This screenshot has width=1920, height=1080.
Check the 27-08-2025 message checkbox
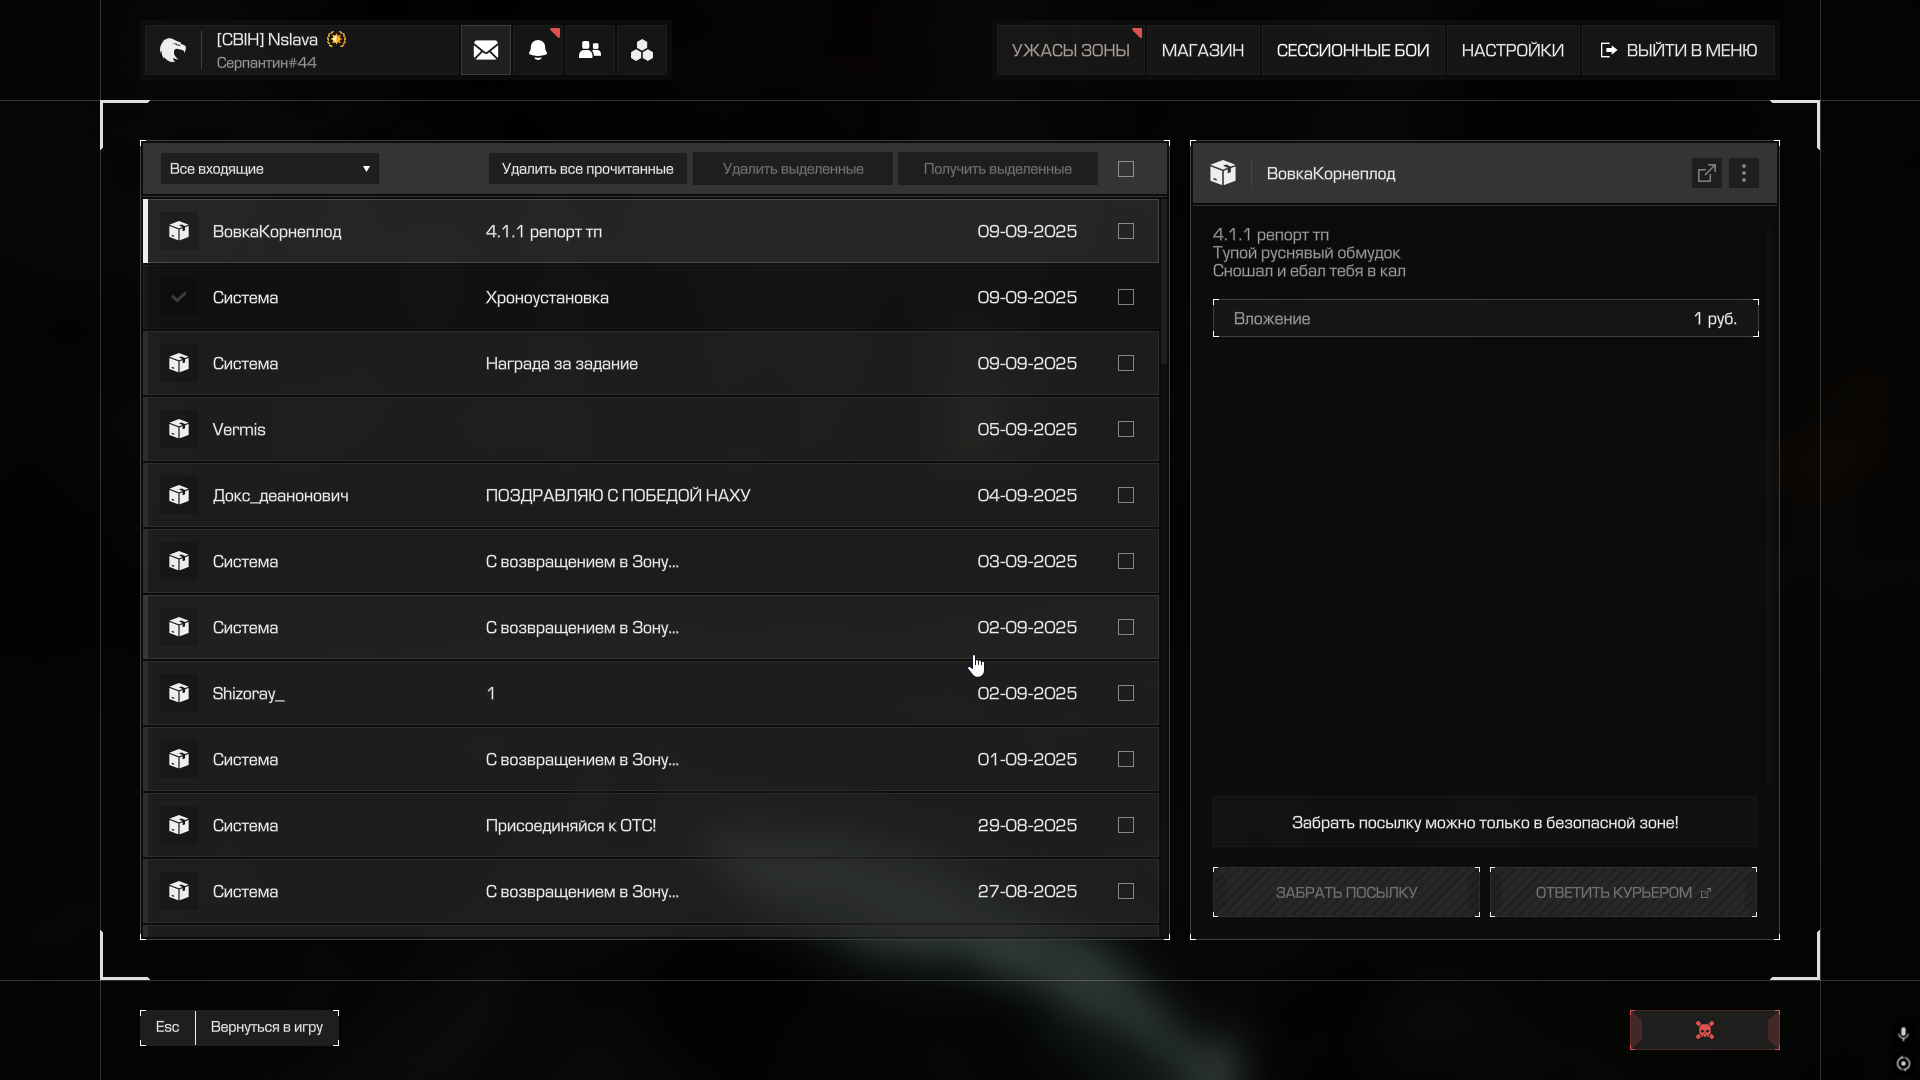click(1126, 891)
